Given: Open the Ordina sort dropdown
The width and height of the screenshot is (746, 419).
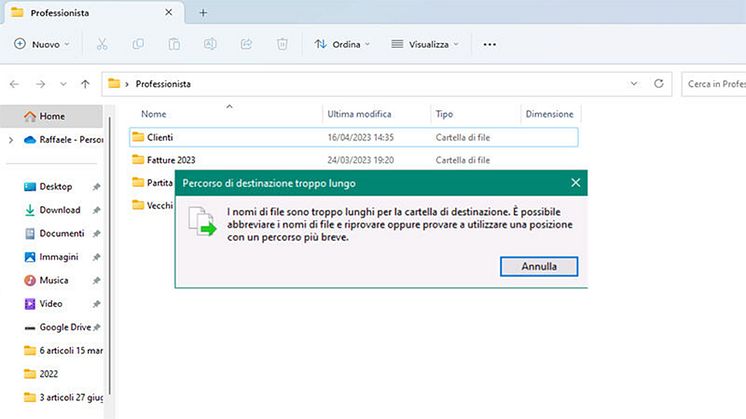Looking at the screenshot, I should [342, 44].
